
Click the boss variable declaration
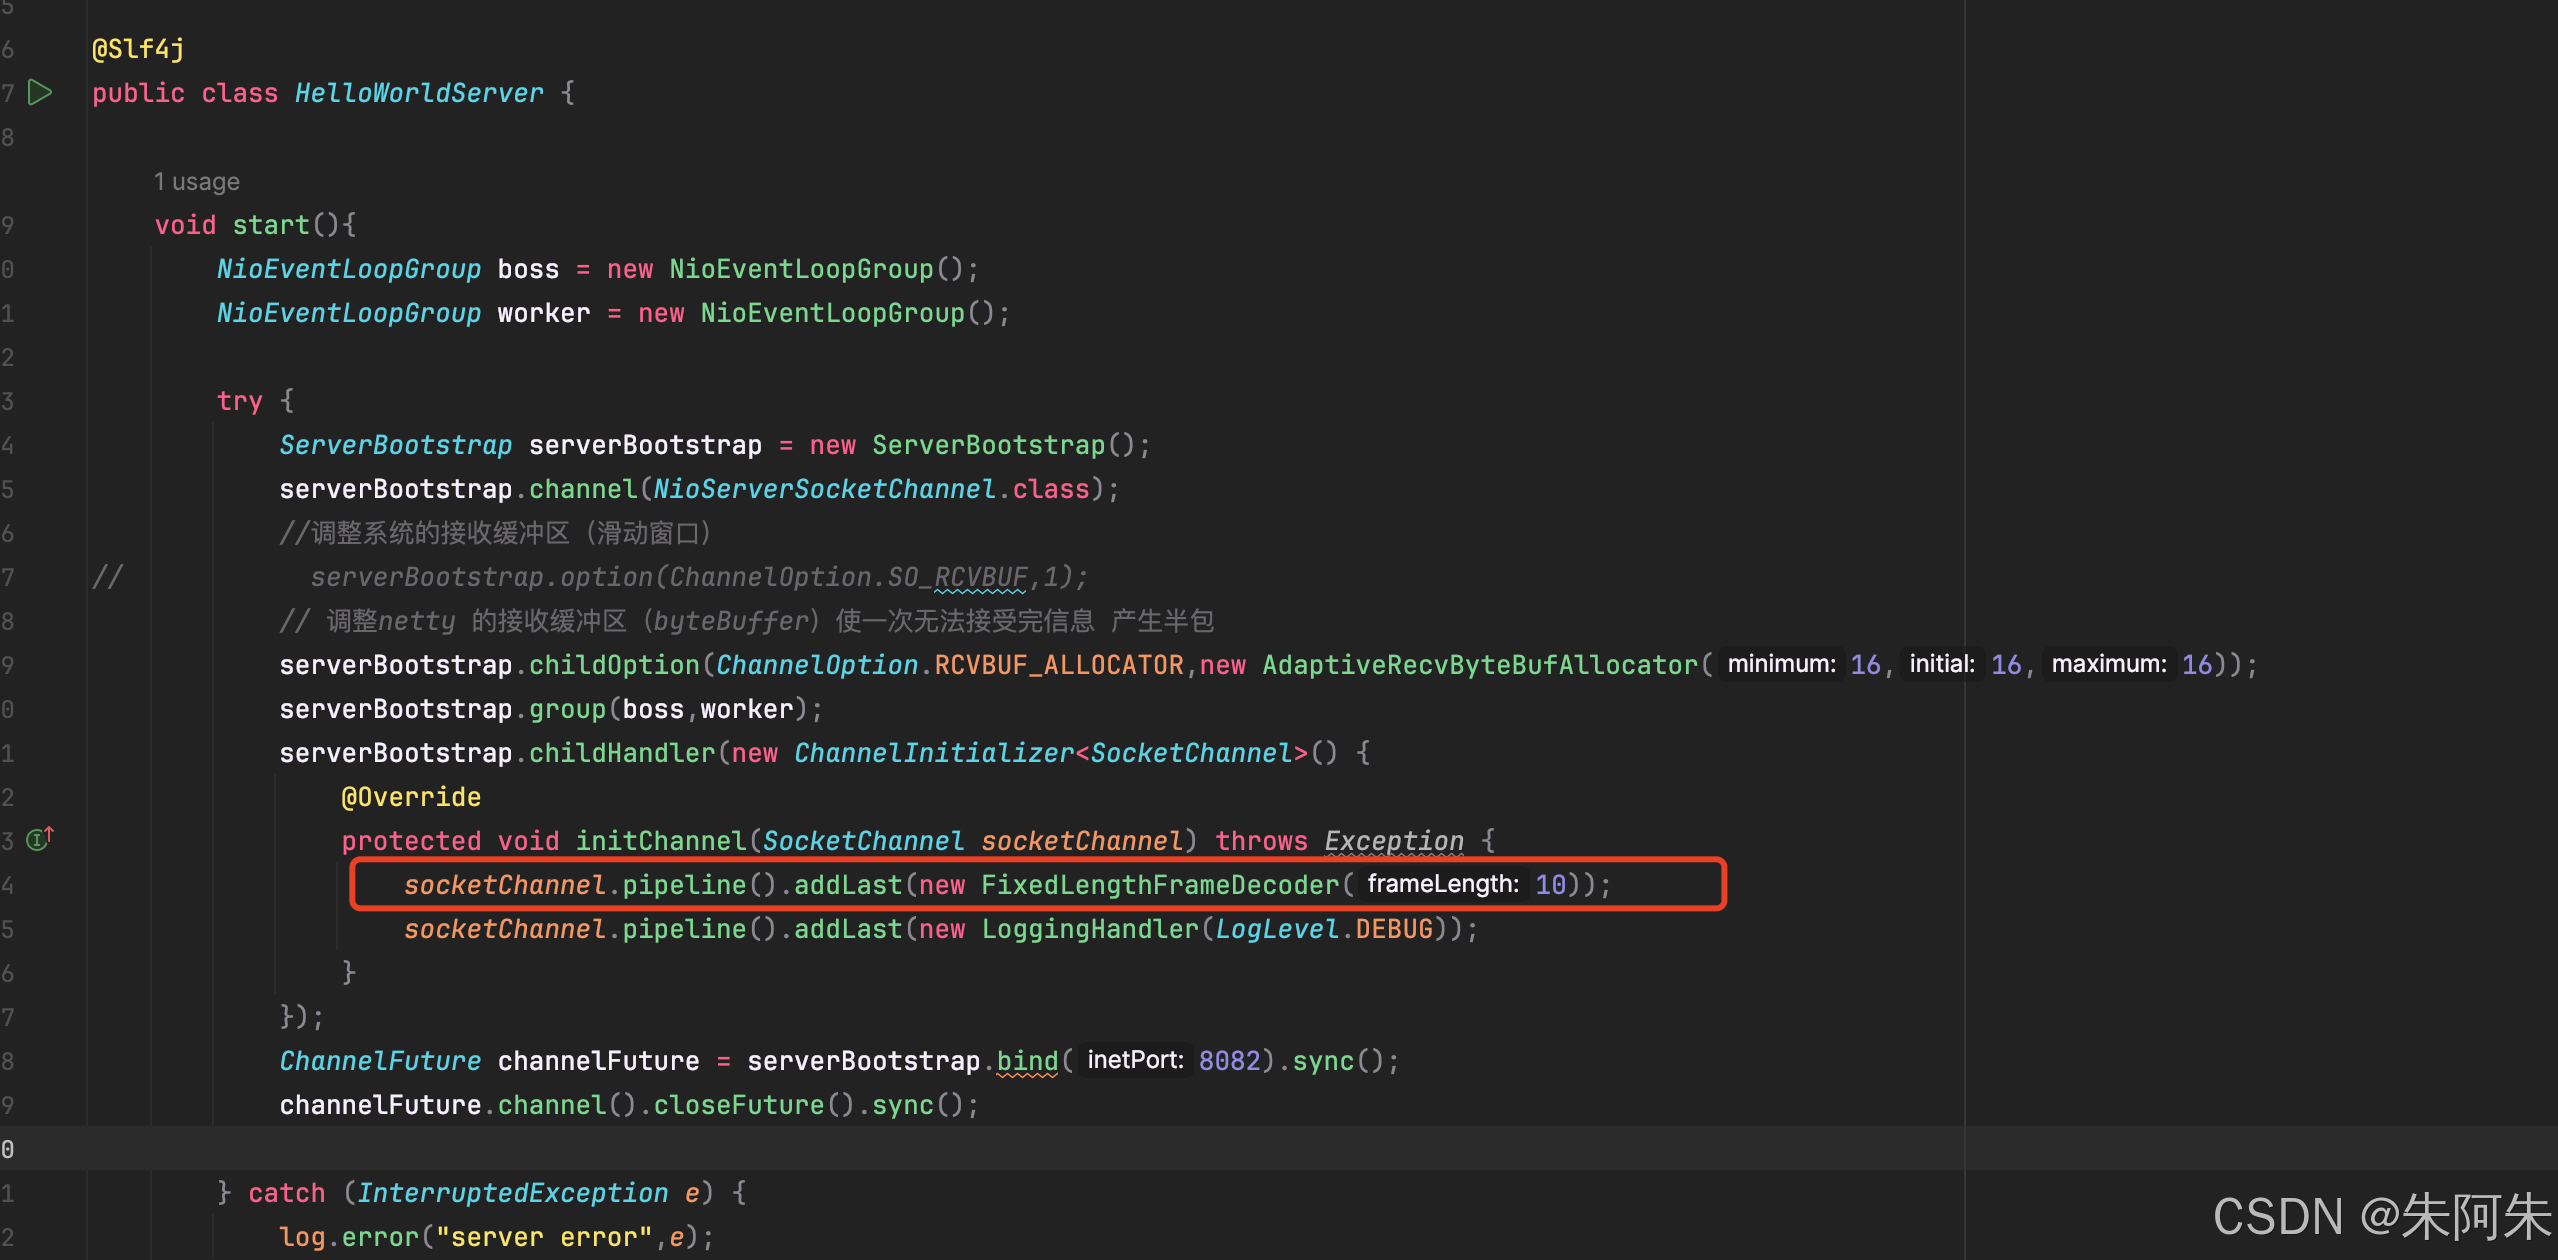point(528,269)
